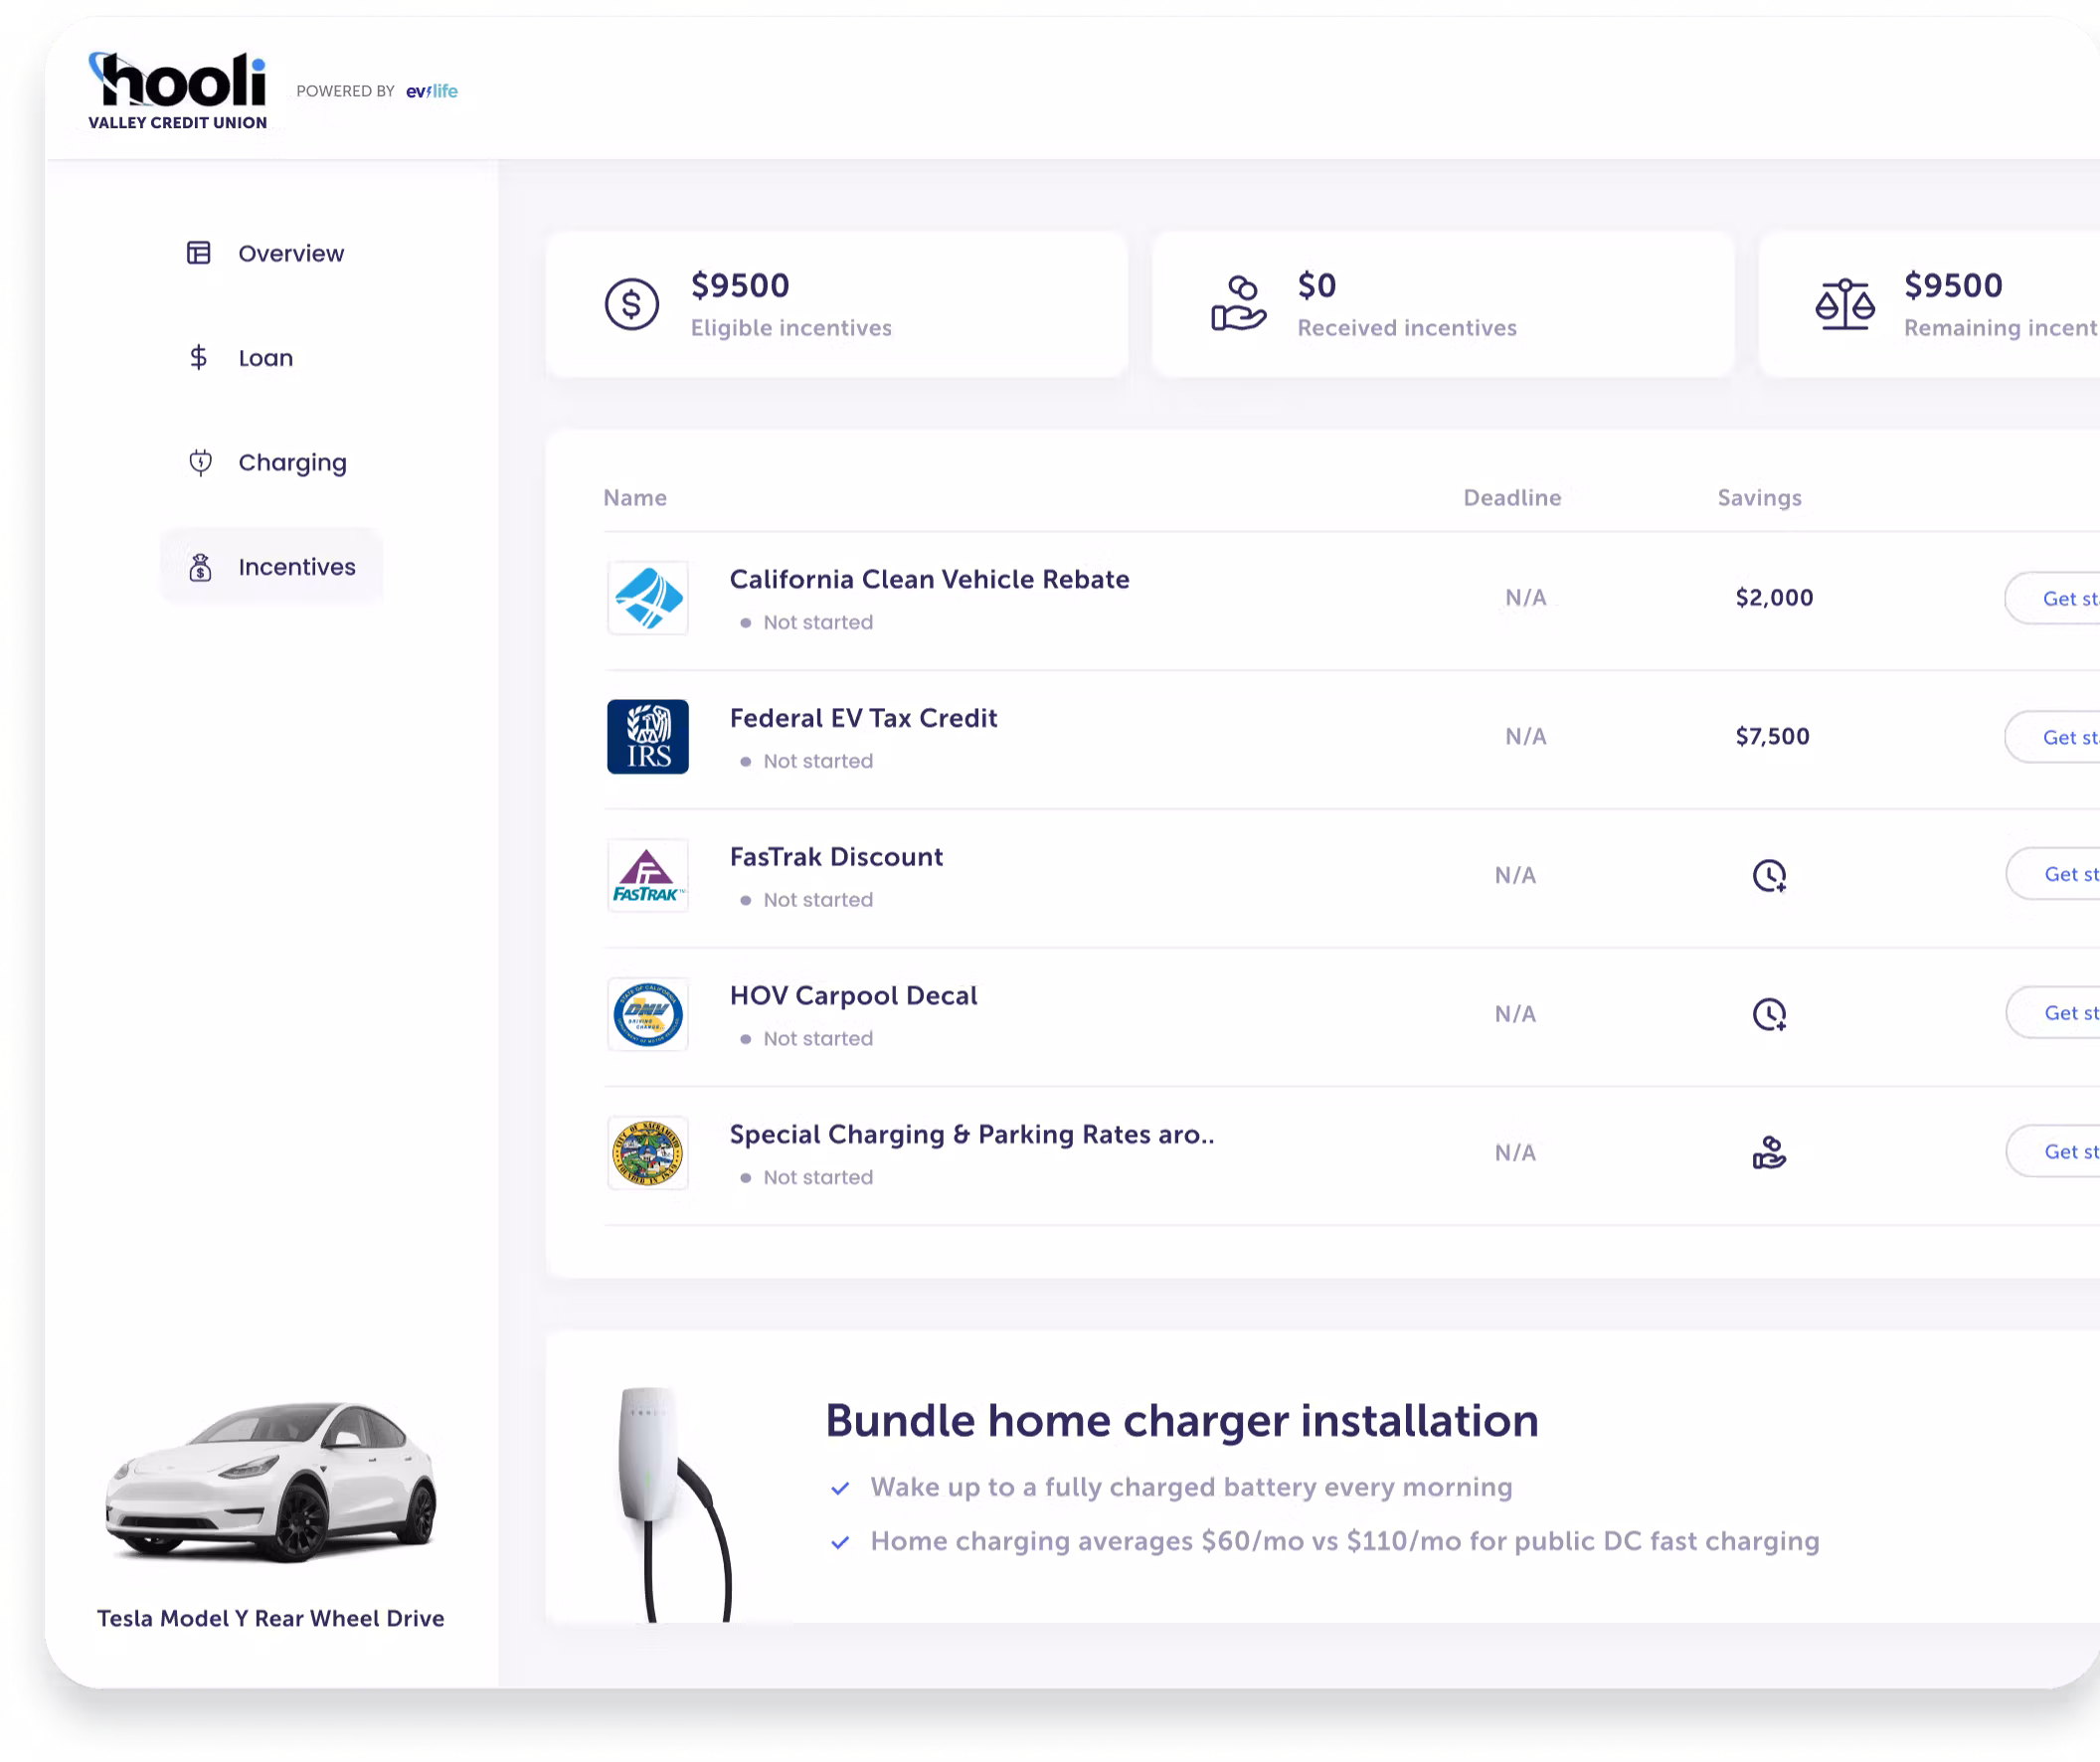
Task: Click the evlife powered-by logo link
Action: pos(431,91)
